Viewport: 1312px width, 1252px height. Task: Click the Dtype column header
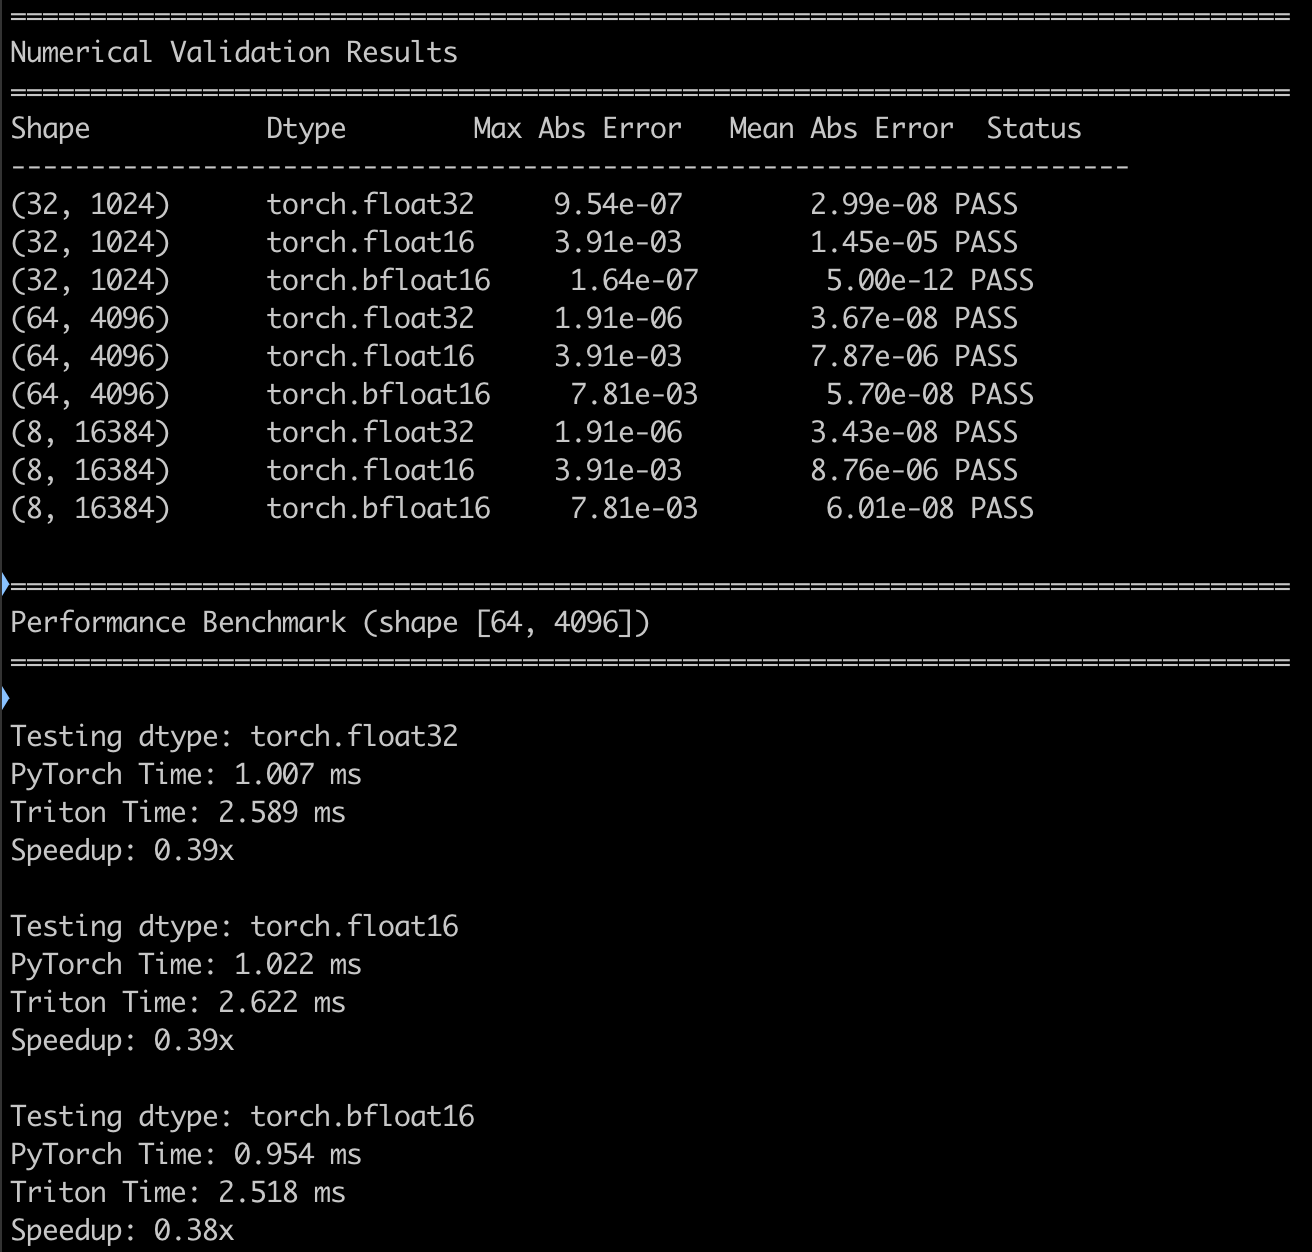(305, 128)
